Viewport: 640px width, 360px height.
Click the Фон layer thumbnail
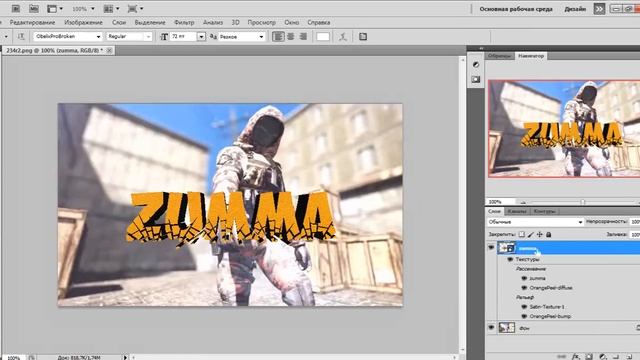click(x=507, y=328)
